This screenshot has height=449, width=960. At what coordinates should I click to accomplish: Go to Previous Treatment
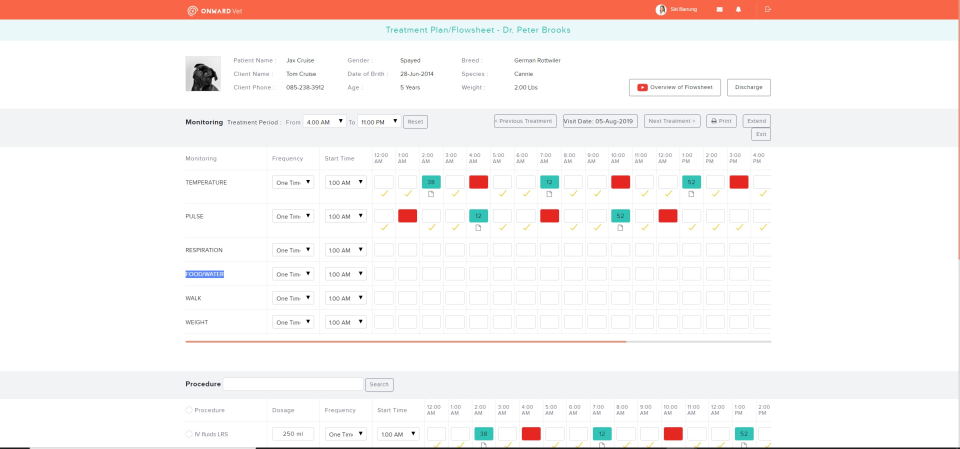click(x=525, y=121)
